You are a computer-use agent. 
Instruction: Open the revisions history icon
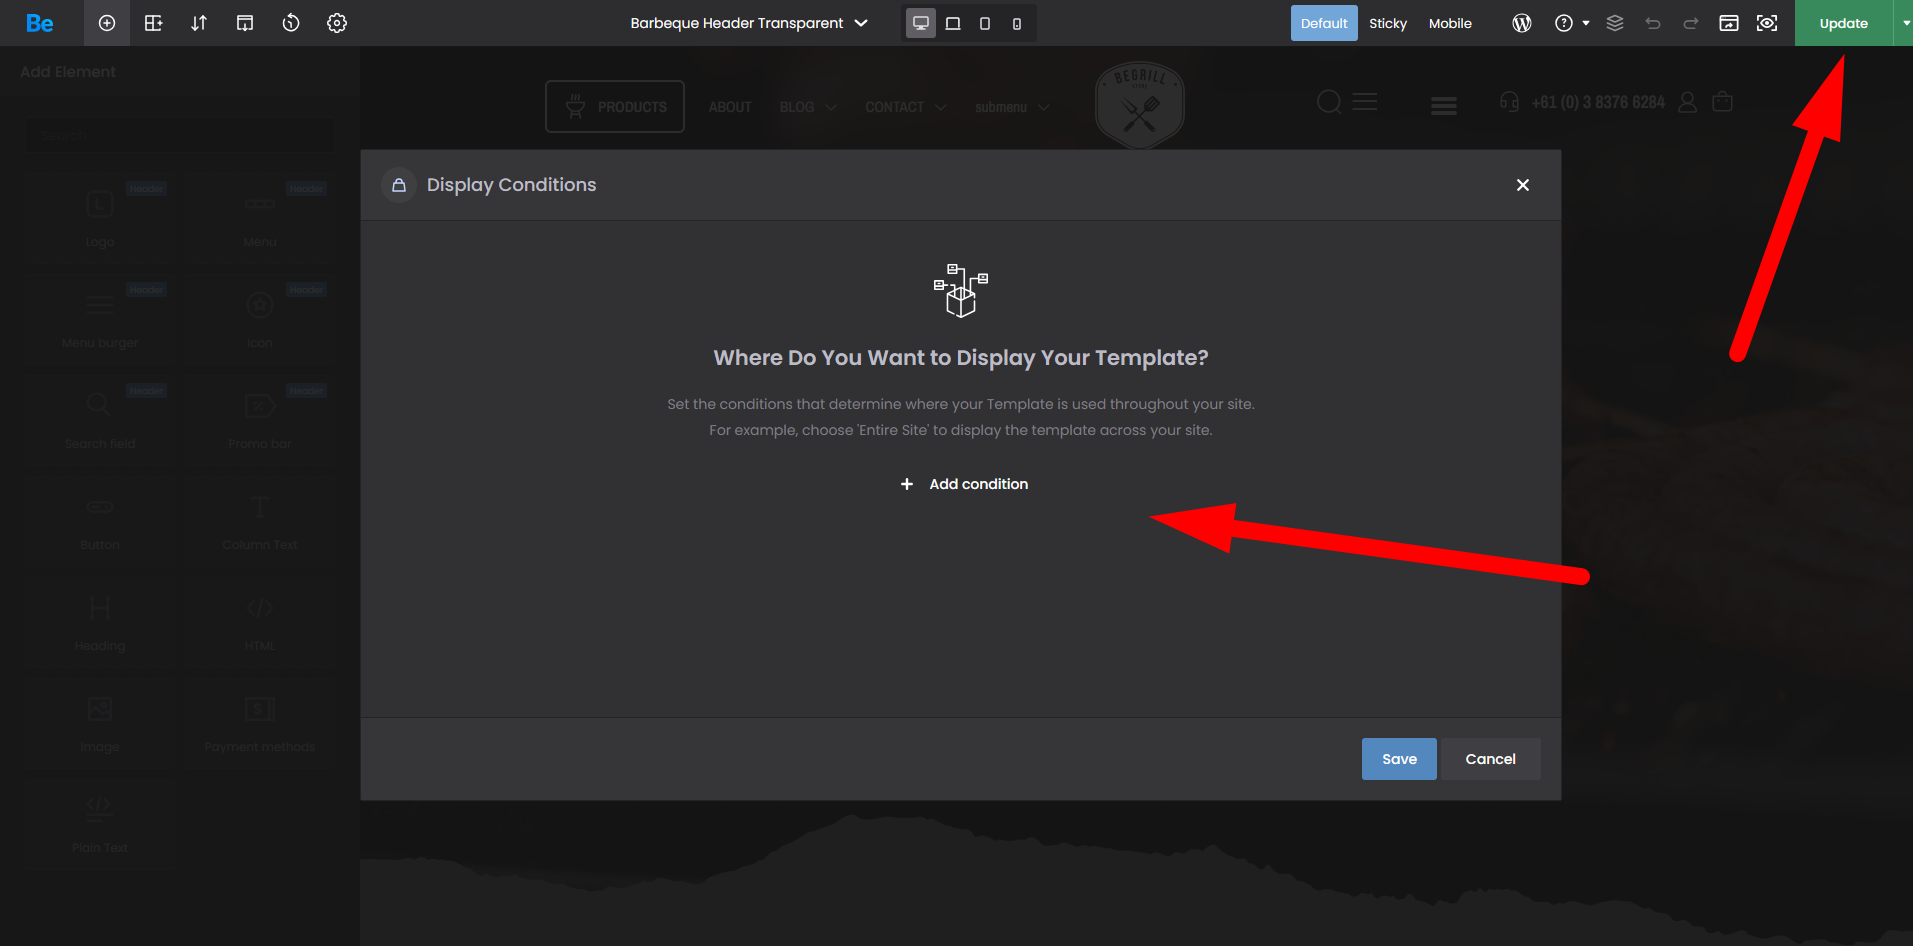tap(291, 23)
